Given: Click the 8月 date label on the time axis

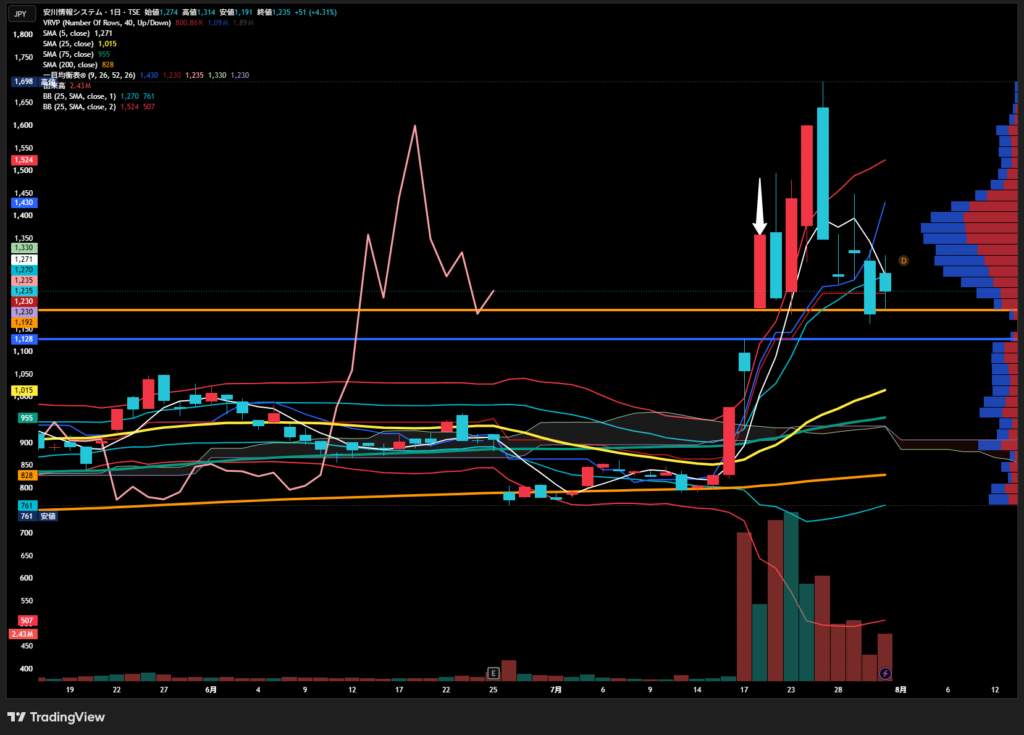Looking at the screenshot, I should pos(901,689).
